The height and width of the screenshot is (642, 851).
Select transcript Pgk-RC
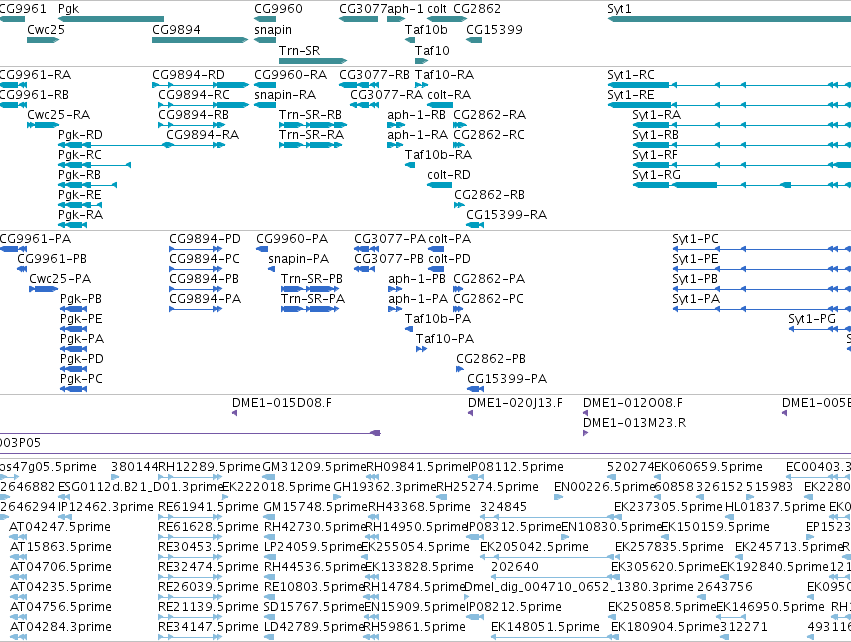click(x=94, y=165)
